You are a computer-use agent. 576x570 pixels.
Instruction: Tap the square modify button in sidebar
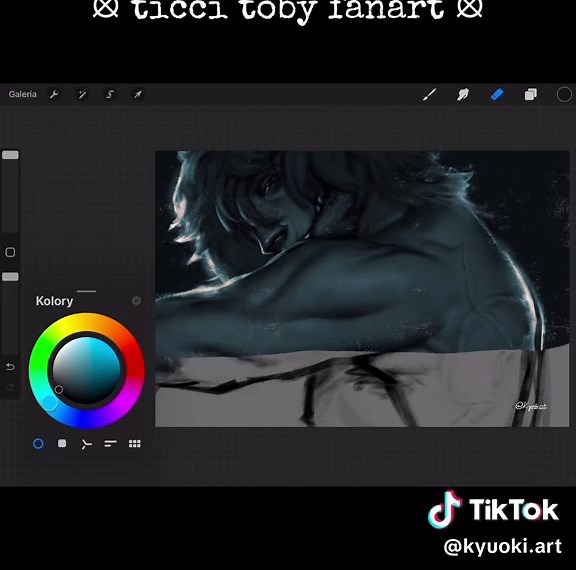tap(10, 252)
